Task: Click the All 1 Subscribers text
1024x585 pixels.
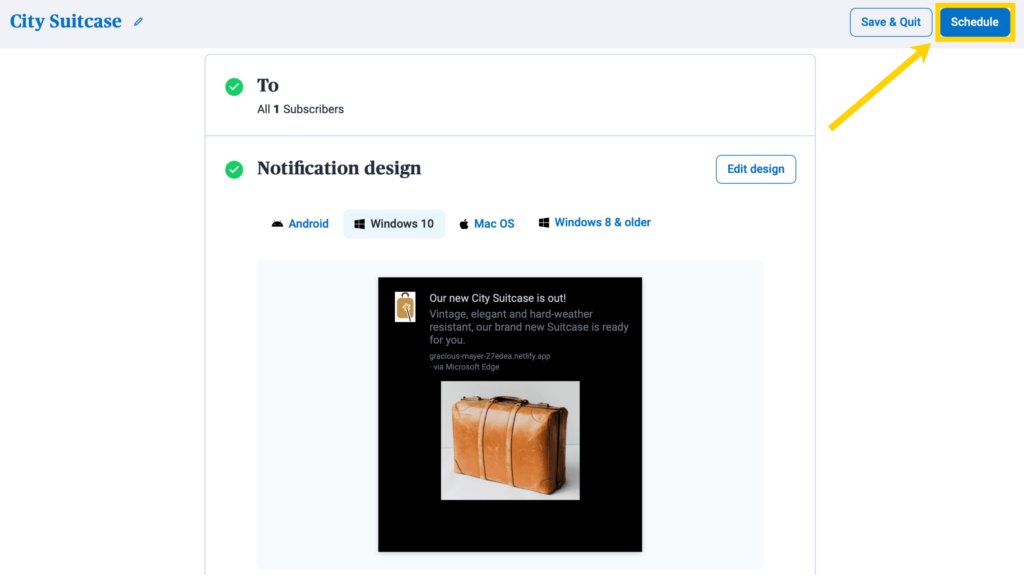Action: point(300,109)
